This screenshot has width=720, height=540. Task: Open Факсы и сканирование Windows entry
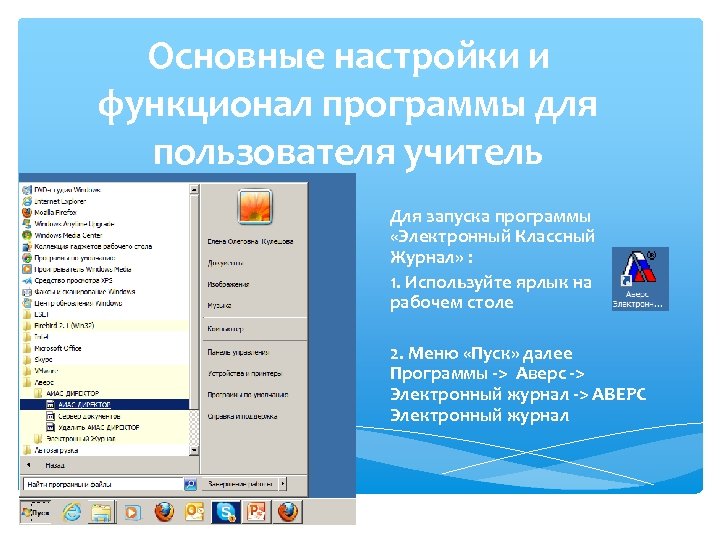click(x=79, y=292)
